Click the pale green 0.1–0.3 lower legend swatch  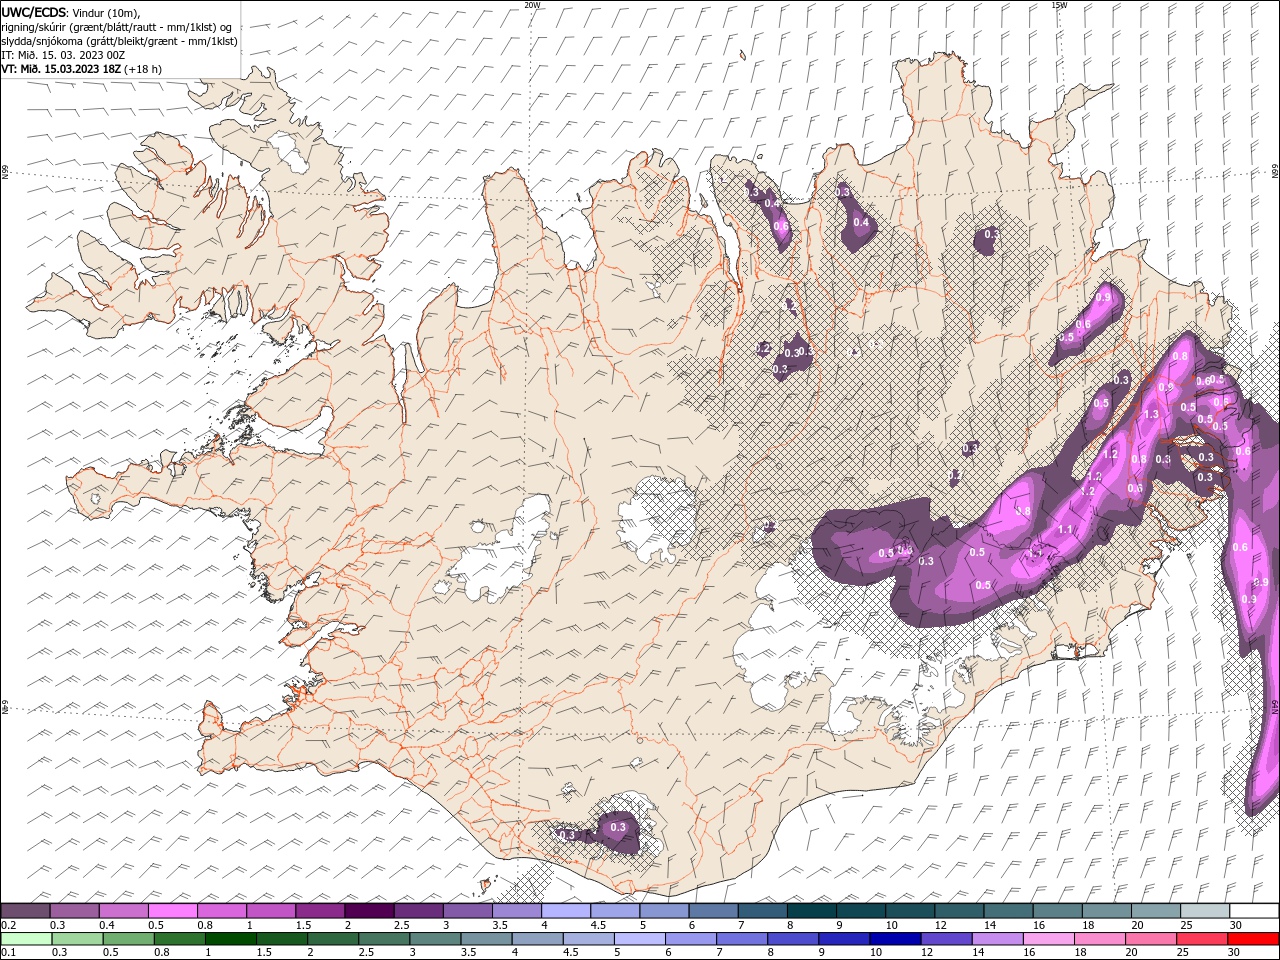tap(27, 939)
